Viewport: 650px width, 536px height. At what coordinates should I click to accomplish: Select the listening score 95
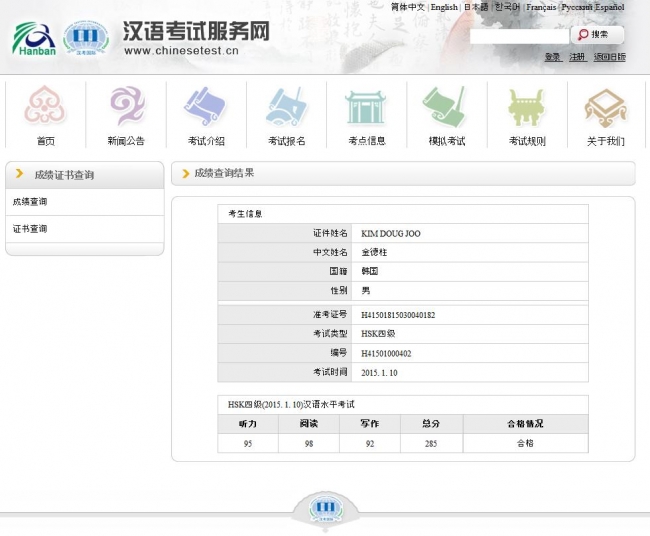click(x=248, y=444)
